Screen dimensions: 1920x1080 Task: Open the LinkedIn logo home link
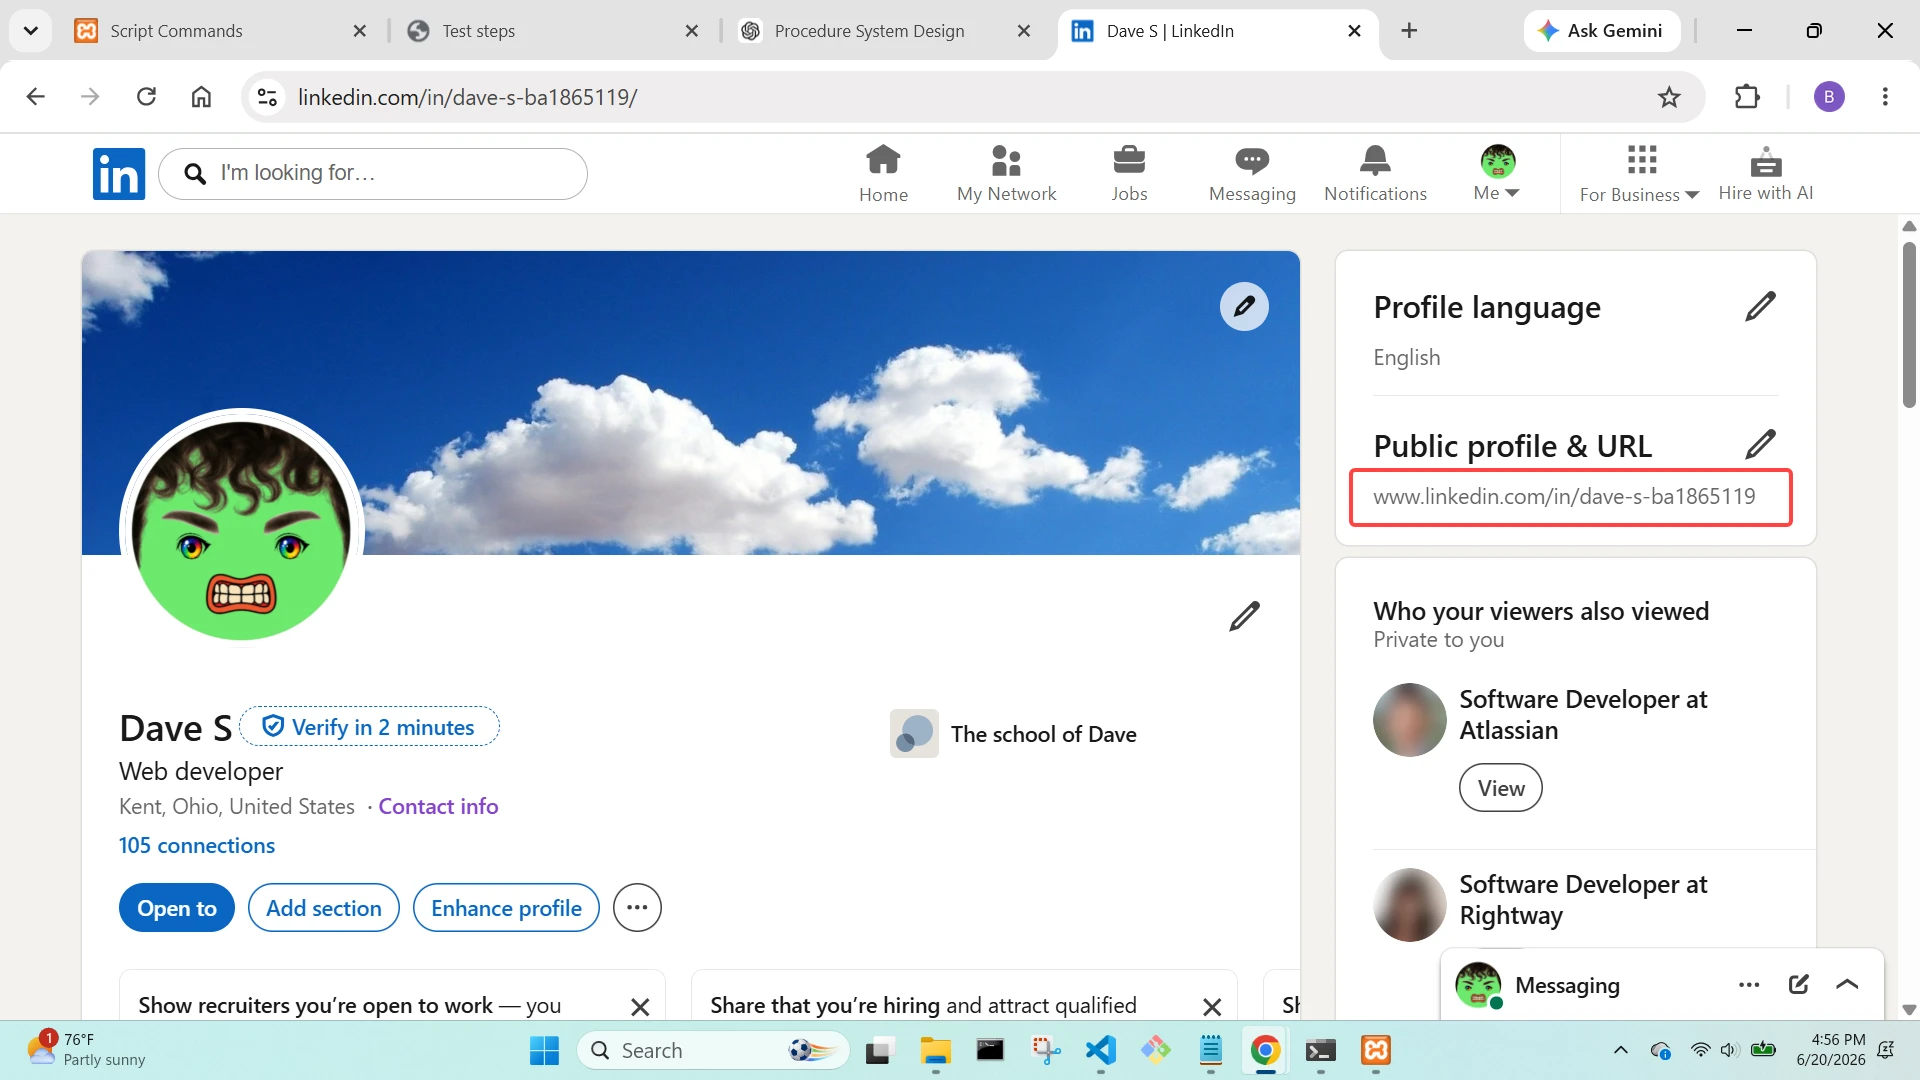(x=119, y=174)
